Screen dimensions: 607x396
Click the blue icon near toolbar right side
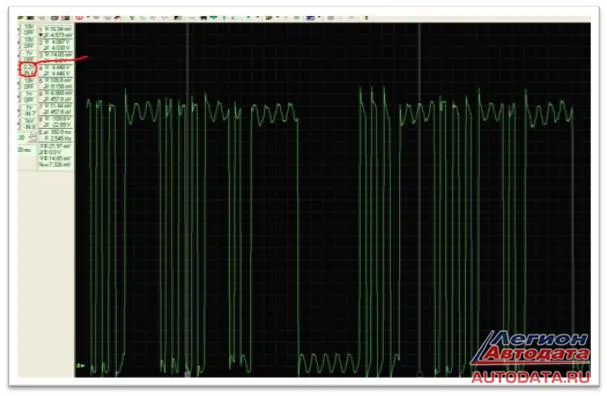310,18
